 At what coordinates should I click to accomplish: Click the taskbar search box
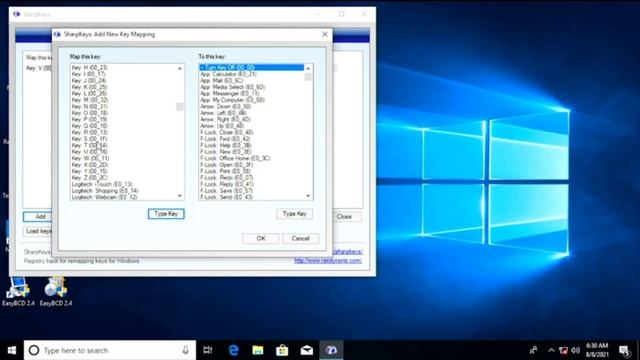point(110,350)
